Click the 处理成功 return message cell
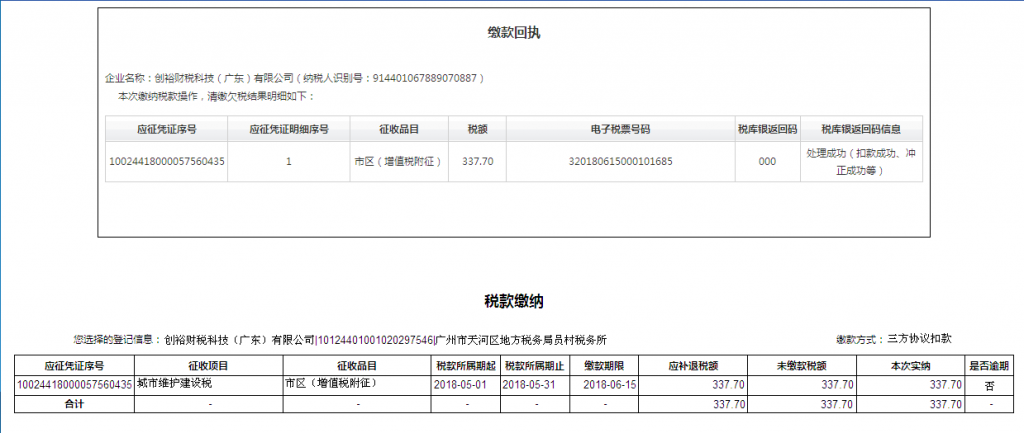Image resolution: width=1024 pixels, height=433 pixels. click(861, 161)
